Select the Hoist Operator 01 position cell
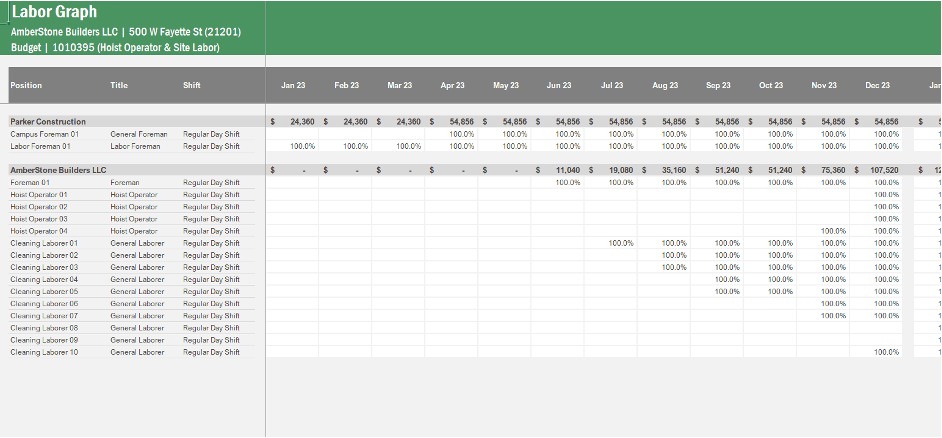 coord(39,195)
